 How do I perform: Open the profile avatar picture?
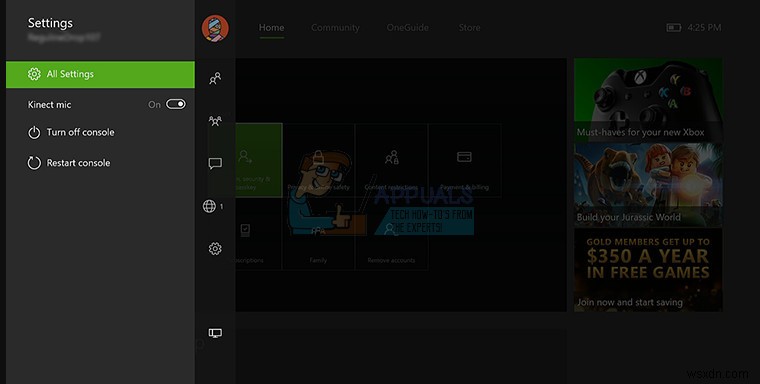pos(215,28)
